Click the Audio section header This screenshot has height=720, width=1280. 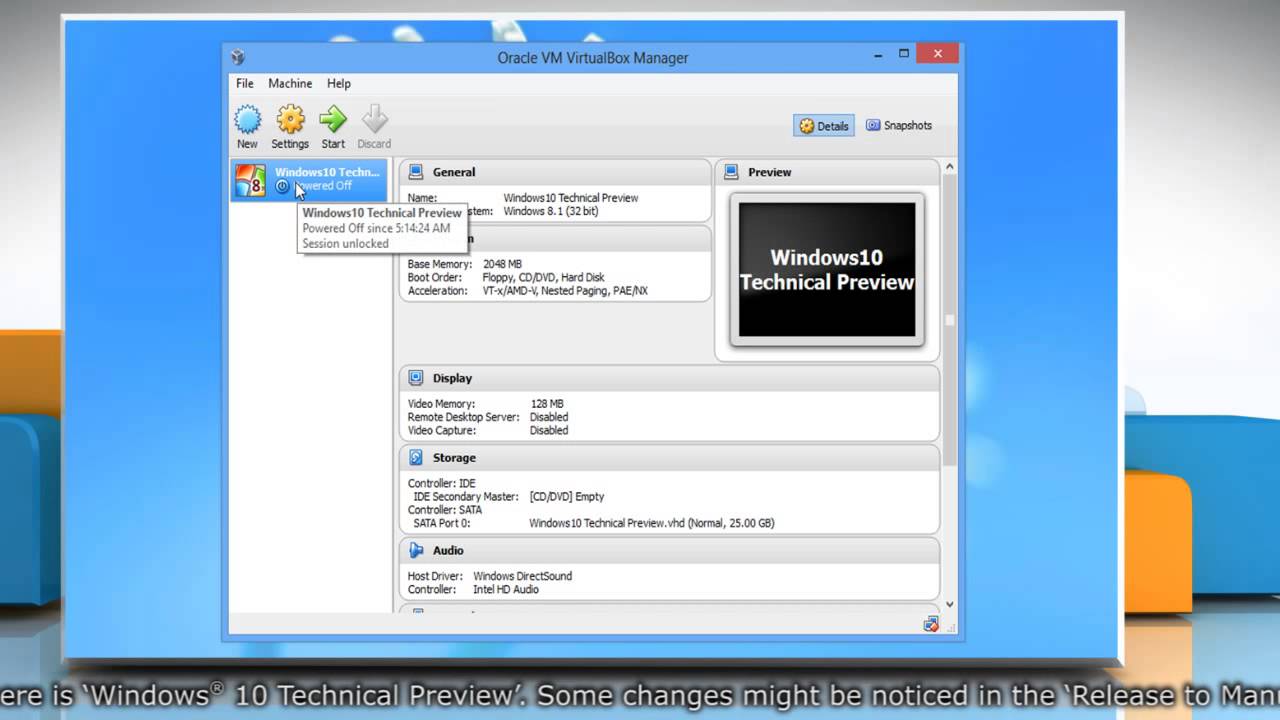[669, 550]
